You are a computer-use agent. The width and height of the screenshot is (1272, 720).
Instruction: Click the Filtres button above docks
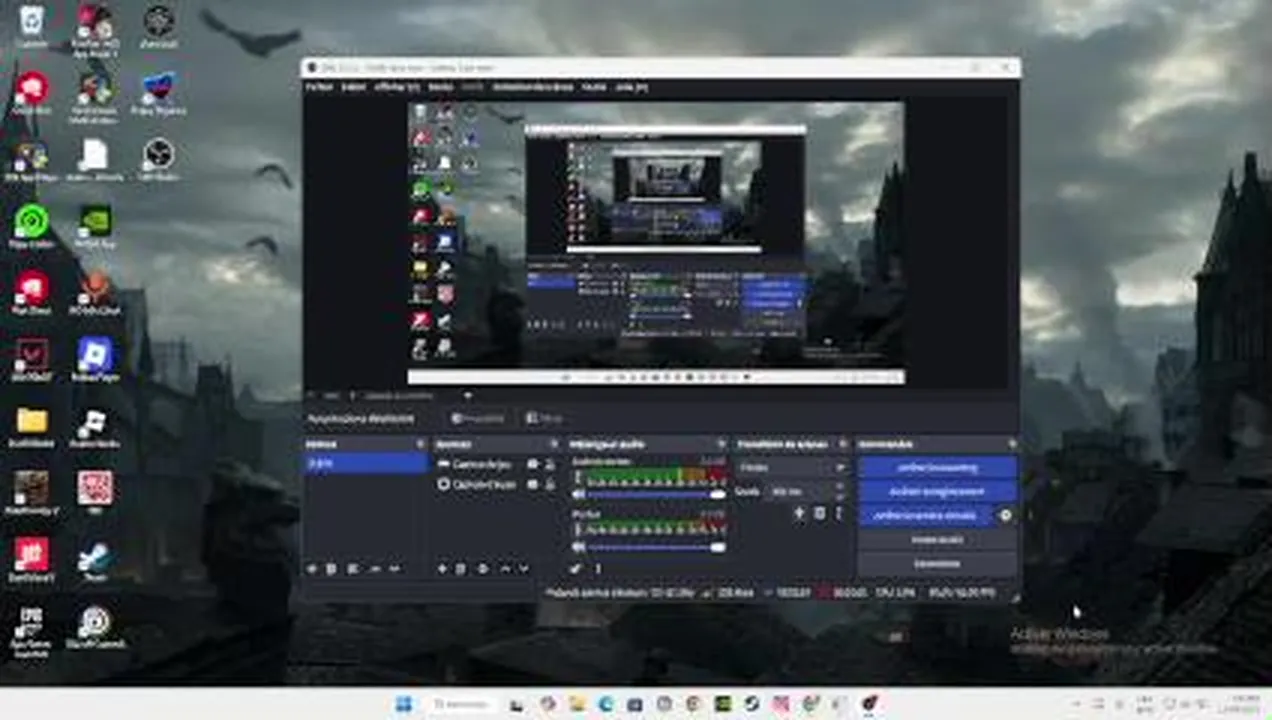(x=545, y=418)
